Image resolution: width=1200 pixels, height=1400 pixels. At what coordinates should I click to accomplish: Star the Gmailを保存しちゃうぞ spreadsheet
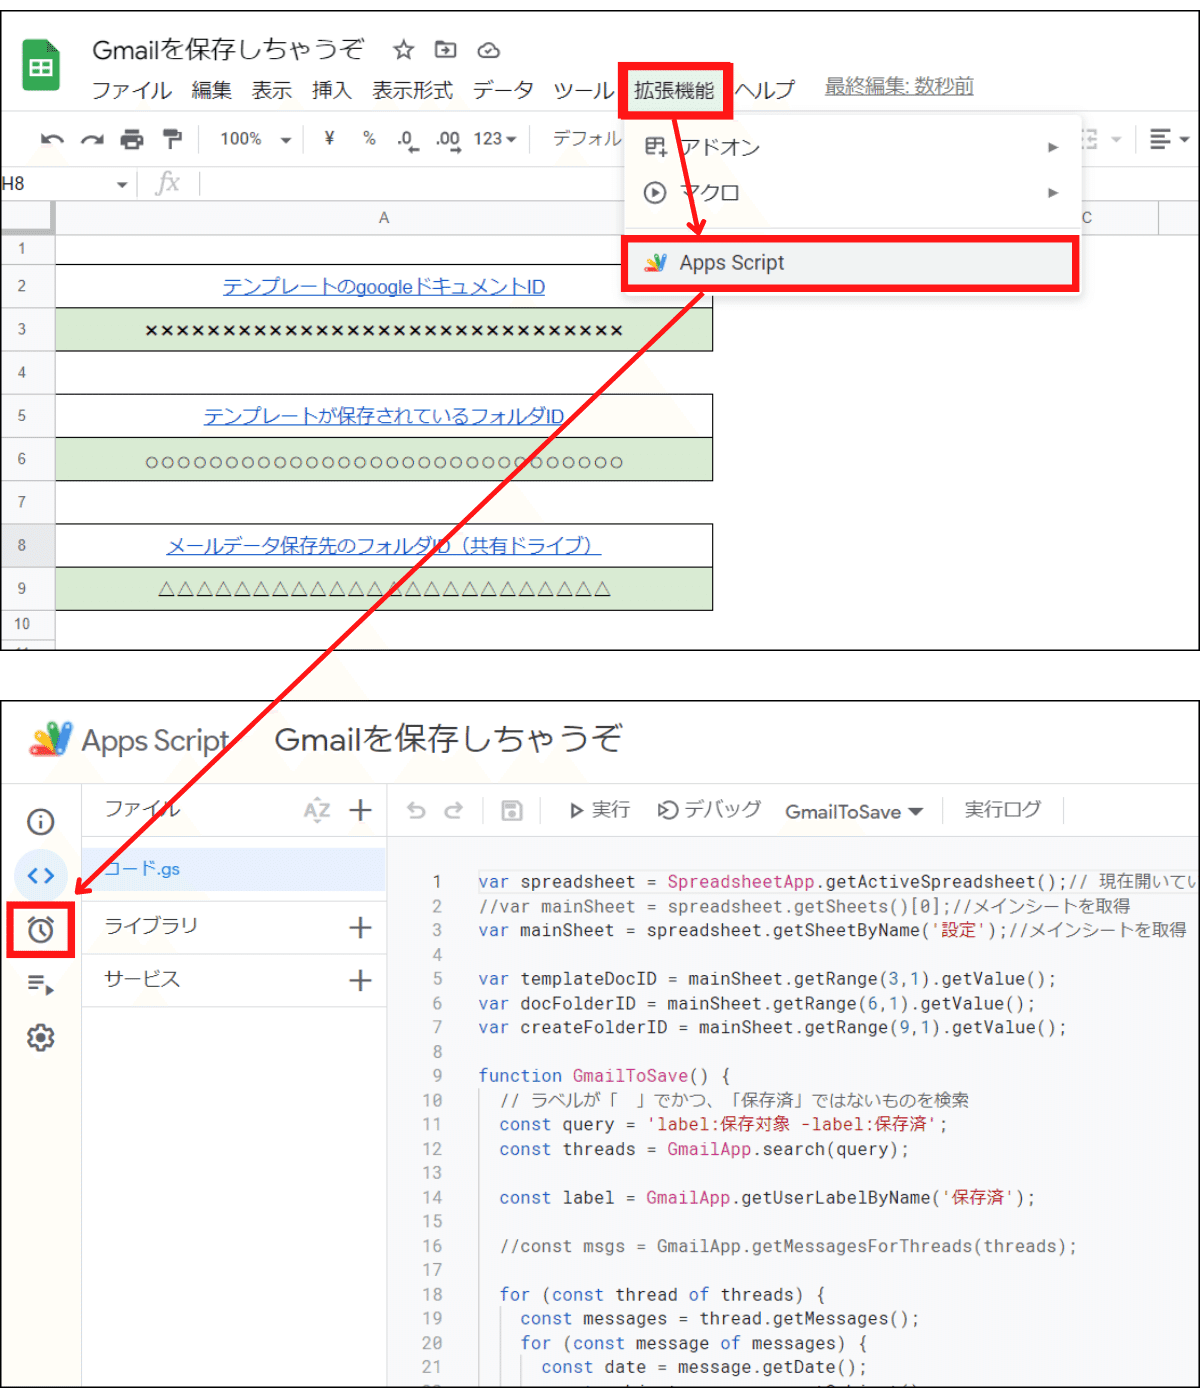(403, 50)
